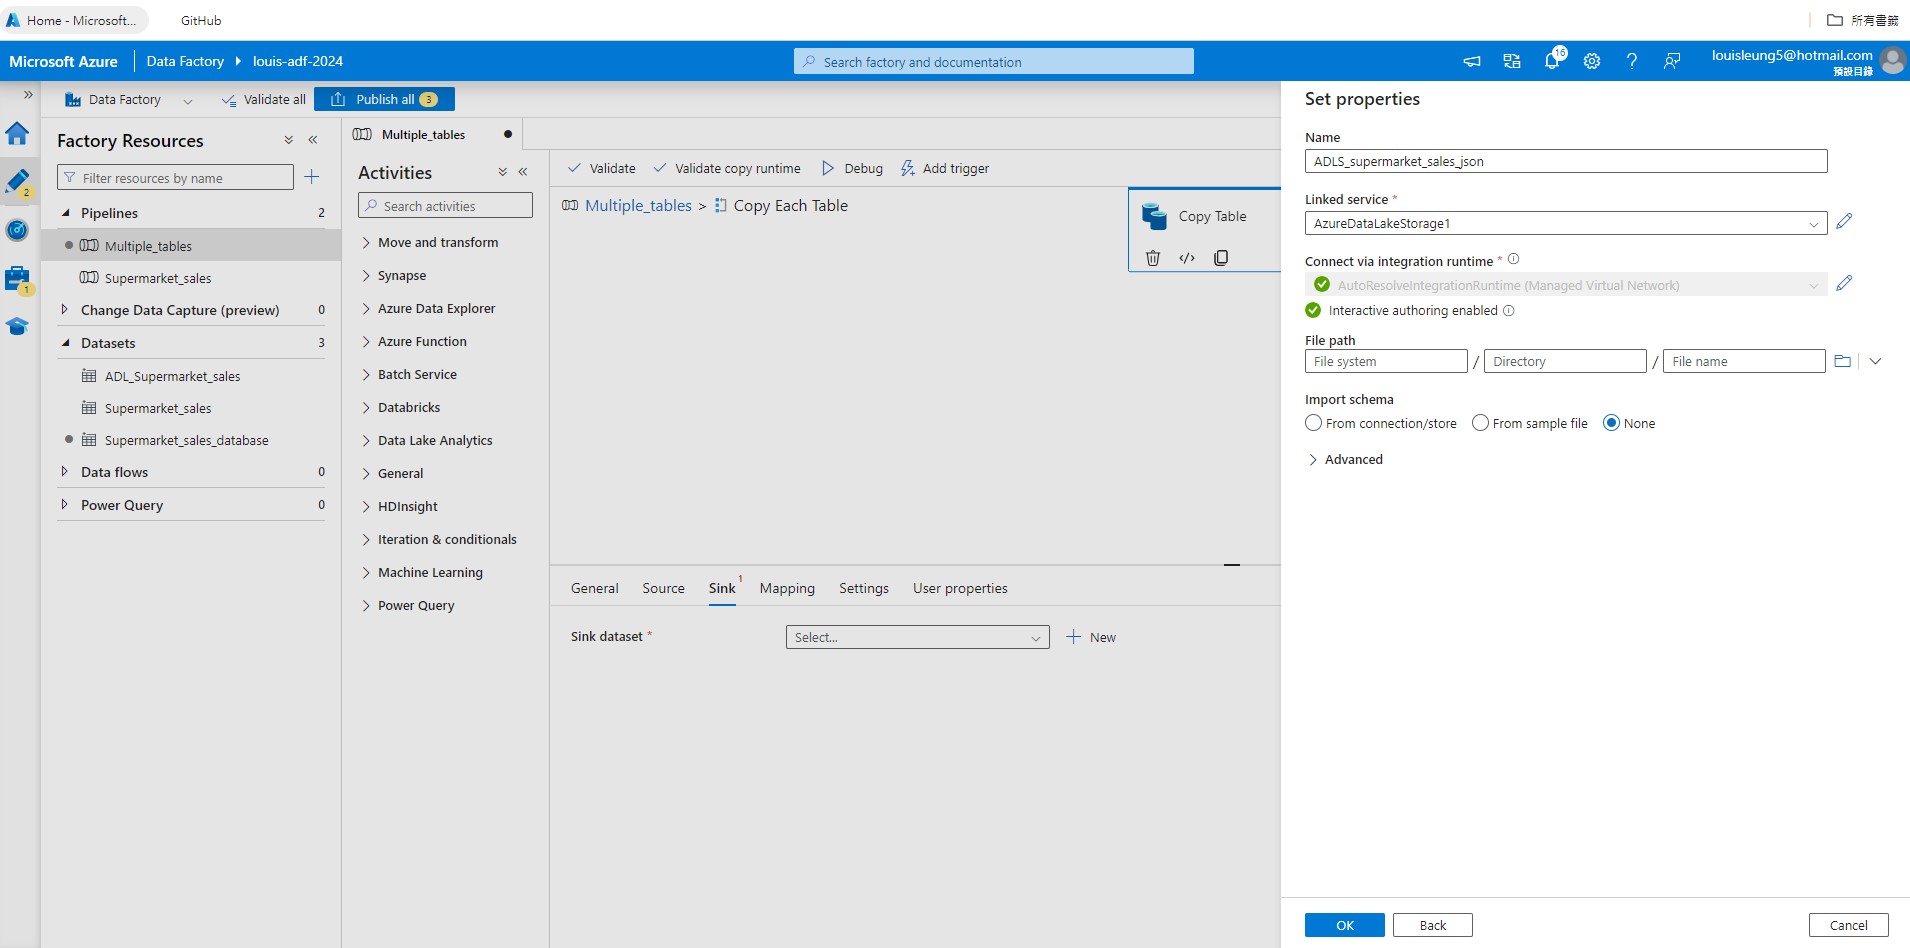Expand the Advanced section

click(x=1344, y=459)
